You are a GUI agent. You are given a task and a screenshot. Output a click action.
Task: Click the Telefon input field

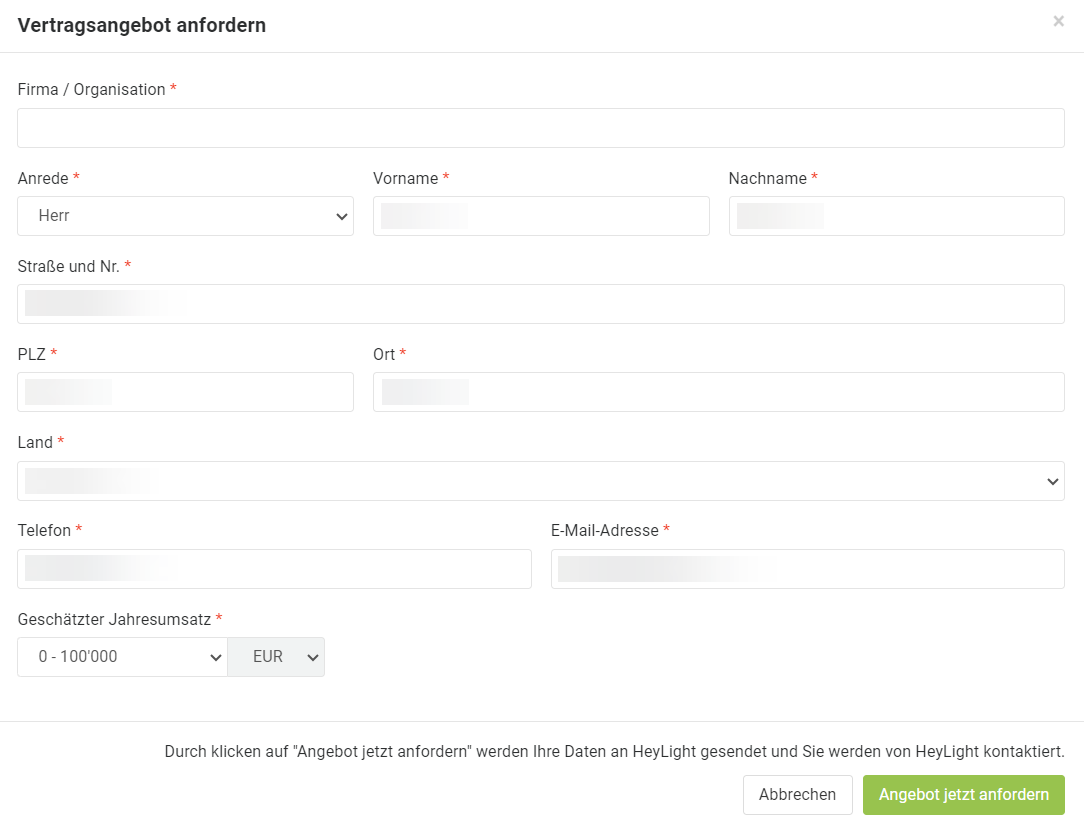pos(274,569)
